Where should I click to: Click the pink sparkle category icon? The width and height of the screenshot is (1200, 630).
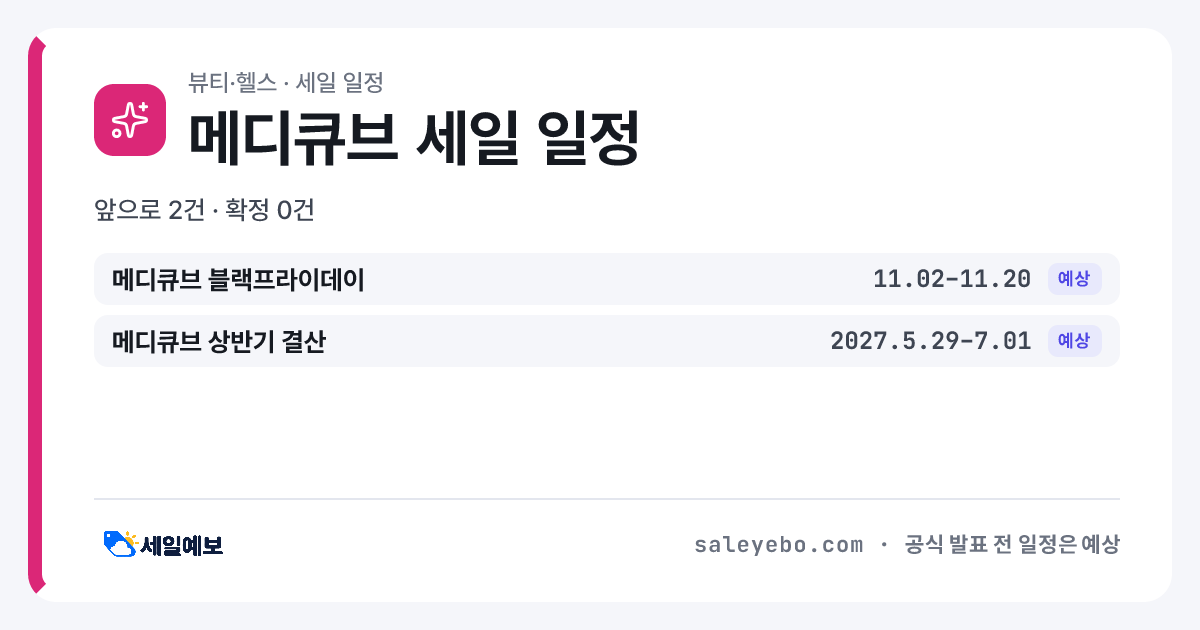click(130, 120)
